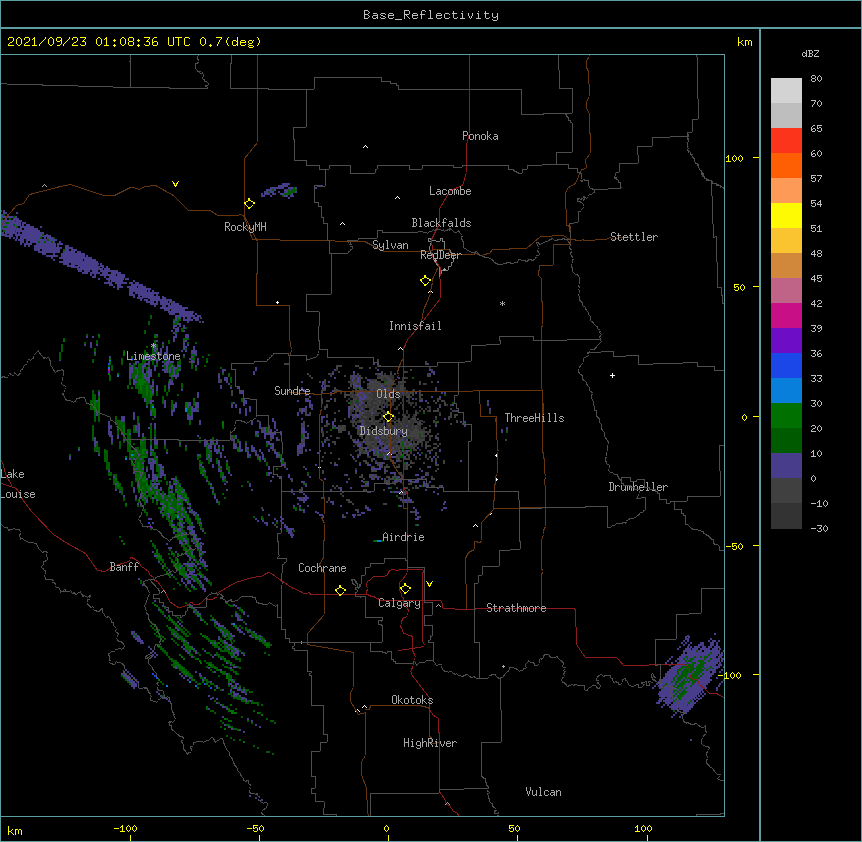Click the small echo patch northeast of RockyMH

click(279, 191)
